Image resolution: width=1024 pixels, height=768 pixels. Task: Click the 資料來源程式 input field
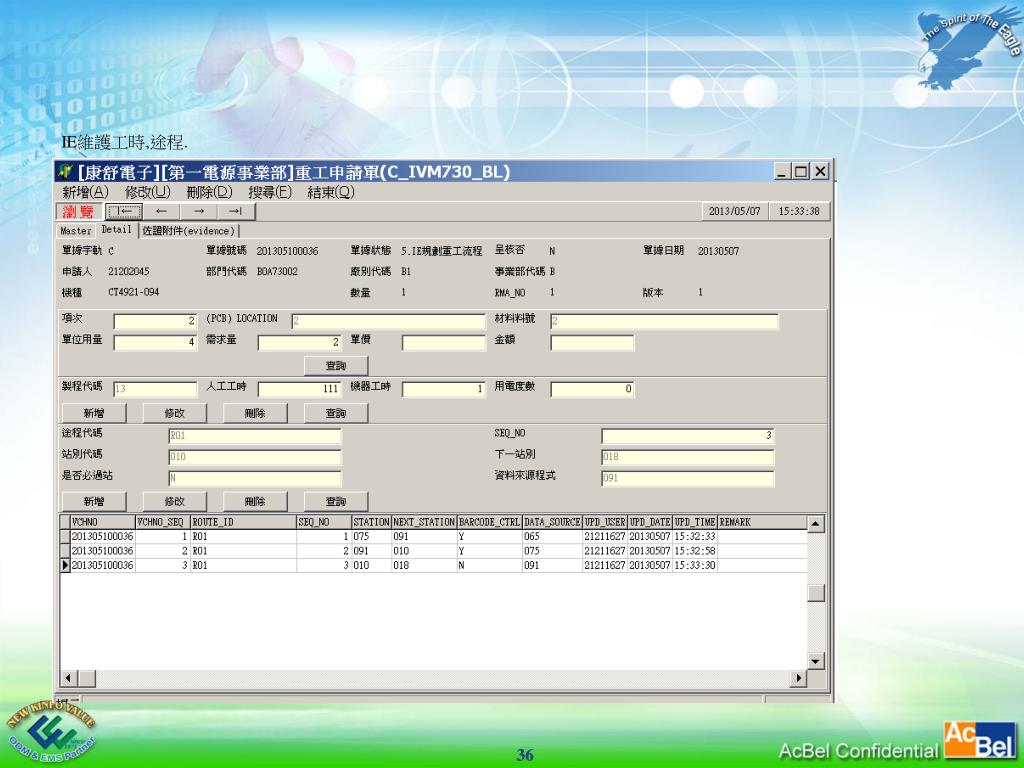pyautogui.click(x=687, y=478)
